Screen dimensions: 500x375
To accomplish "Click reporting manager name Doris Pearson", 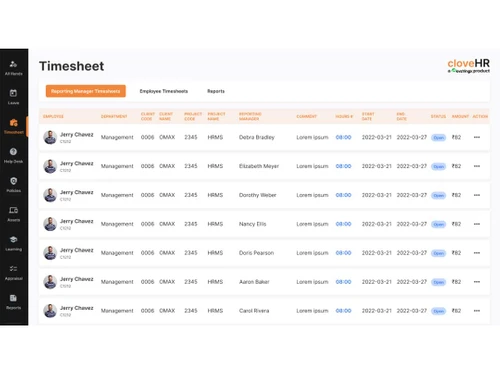I will [x=256, y=253].
